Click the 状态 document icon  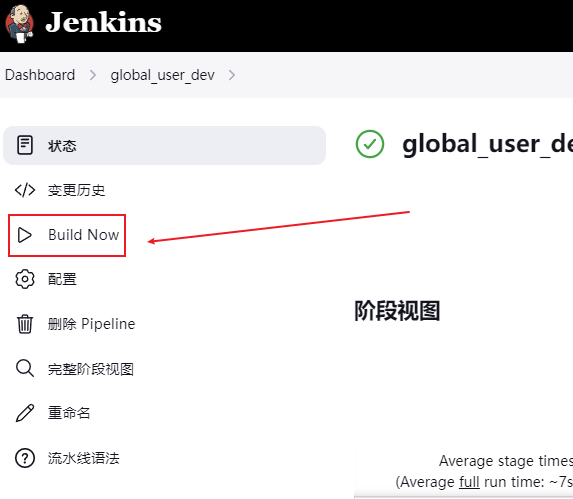(25, 145)
